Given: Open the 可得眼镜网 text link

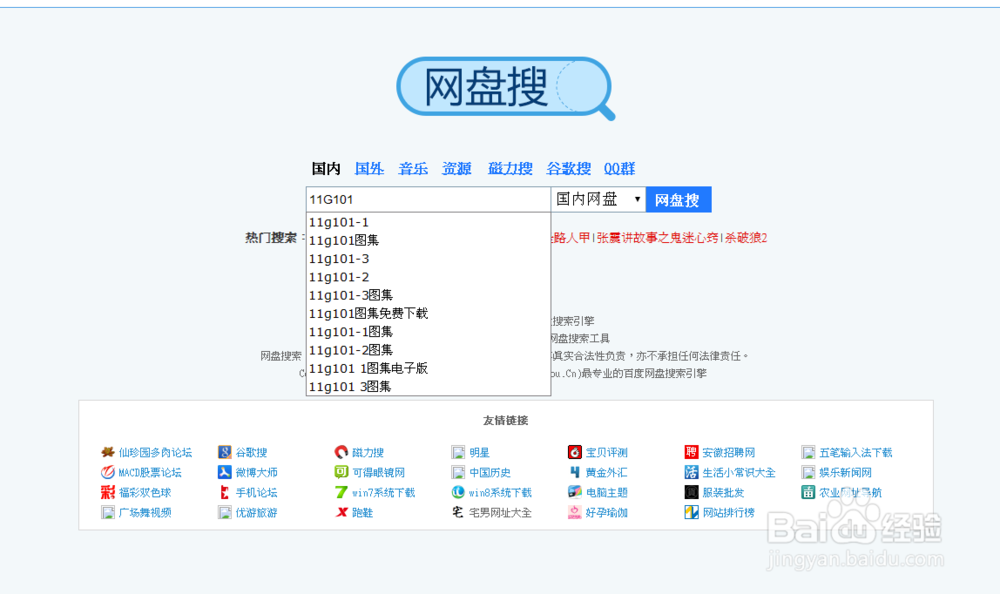Looking at the screenshot, I should click(378, 473).
